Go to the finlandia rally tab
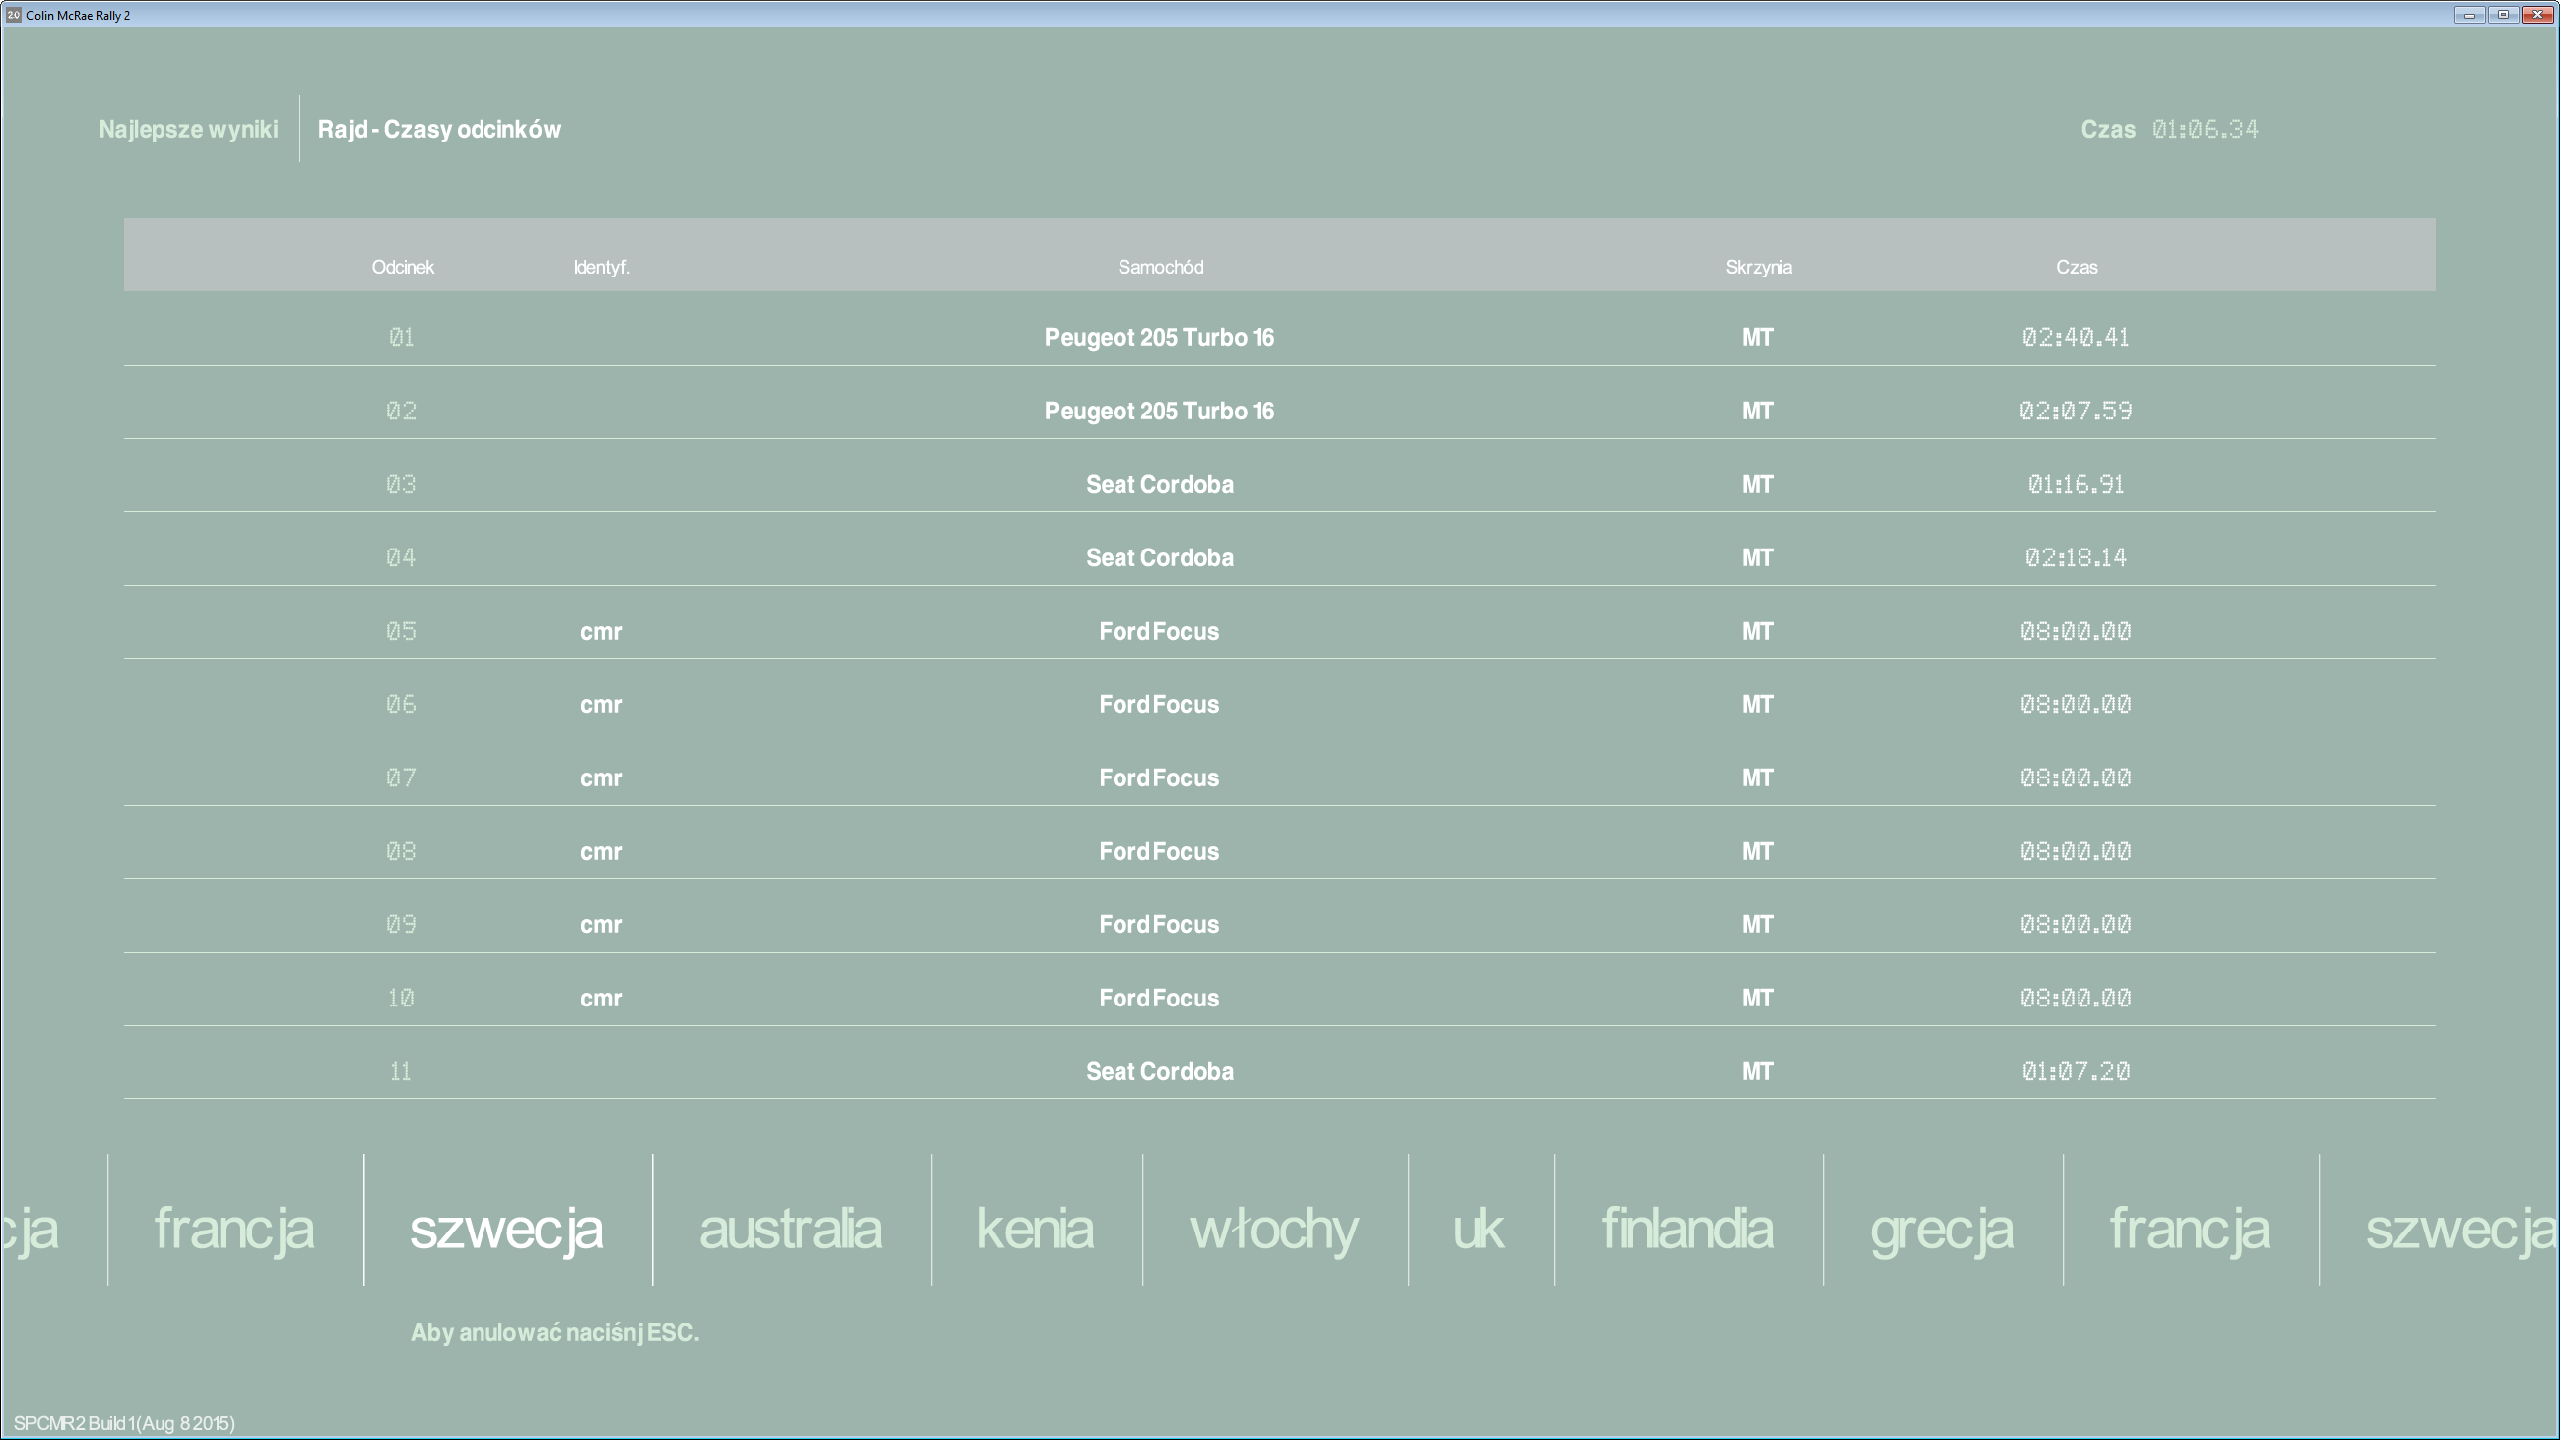Image resolution: width=2560 pixels, height=1440 pixels. [1687, 1228]
